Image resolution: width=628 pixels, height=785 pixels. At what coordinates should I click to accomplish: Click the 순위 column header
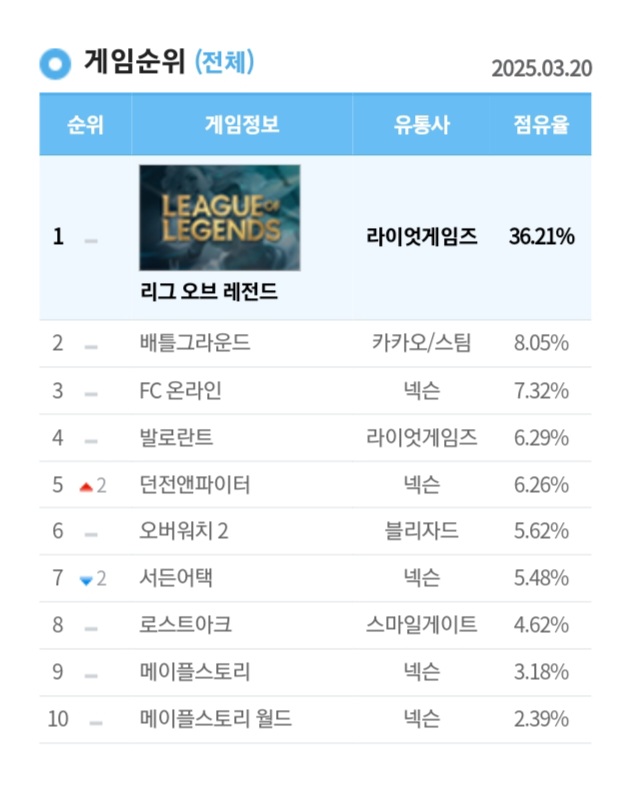click(x=85, y=125)
